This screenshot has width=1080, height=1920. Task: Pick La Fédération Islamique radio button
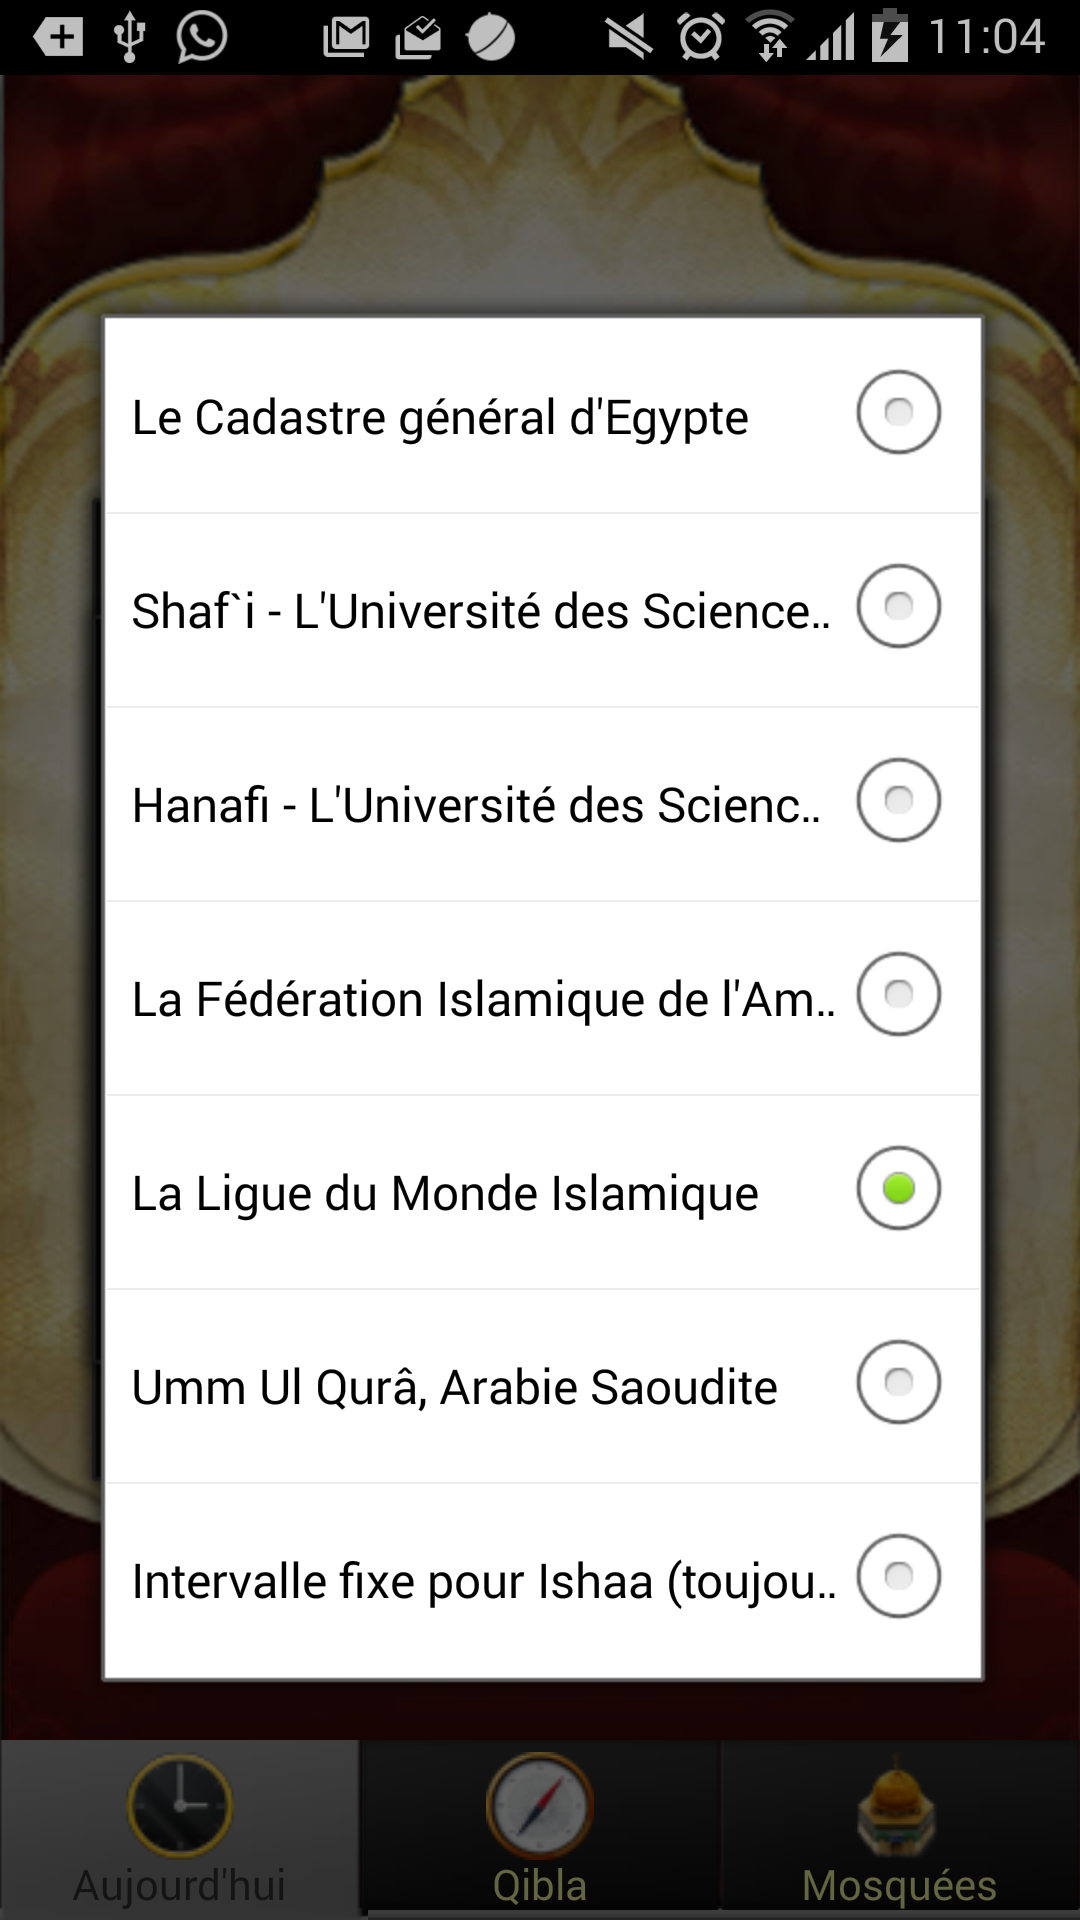point(898,994)
